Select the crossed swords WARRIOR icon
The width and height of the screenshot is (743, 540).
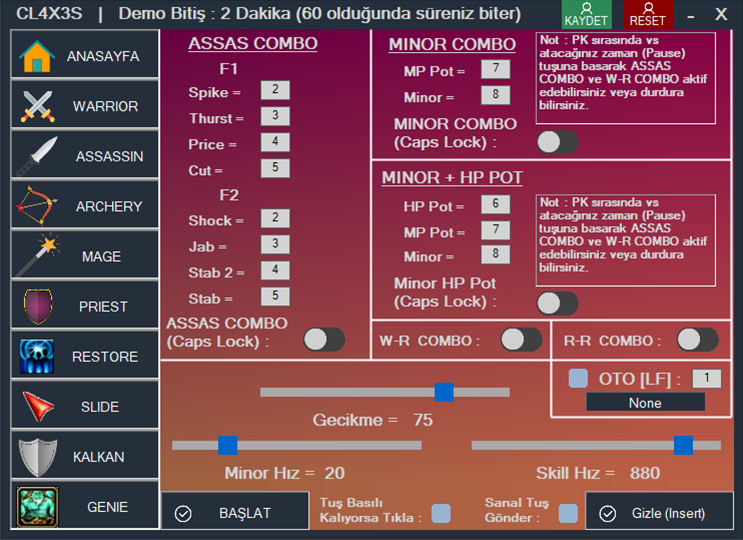pos(37,106)
